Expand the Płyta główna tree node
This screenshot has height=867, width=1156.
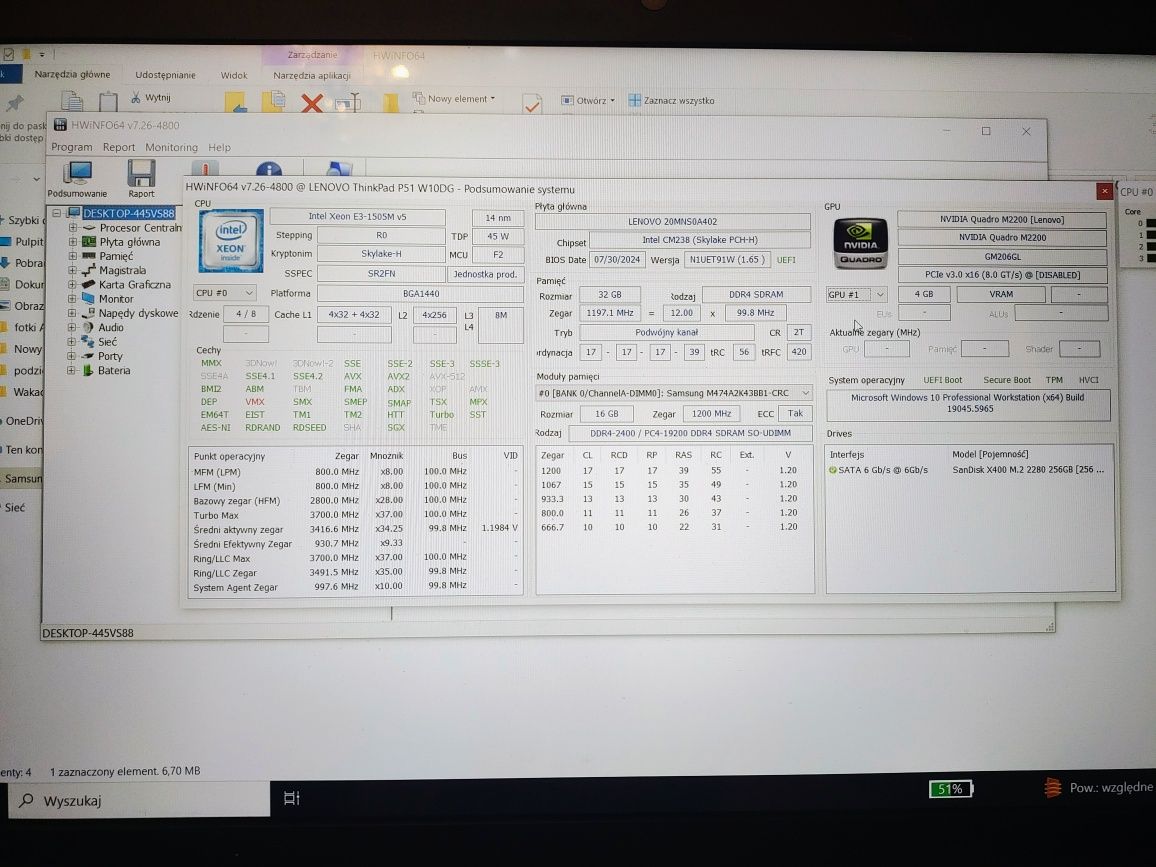click(x=72, y=242)
